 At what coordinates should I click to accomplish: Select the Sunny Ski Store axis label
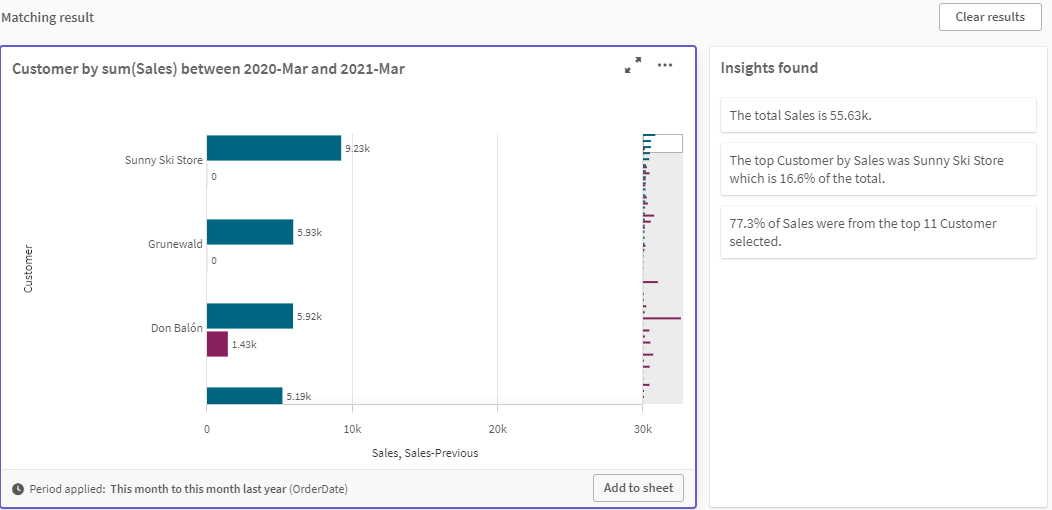[x=163, y=160]
